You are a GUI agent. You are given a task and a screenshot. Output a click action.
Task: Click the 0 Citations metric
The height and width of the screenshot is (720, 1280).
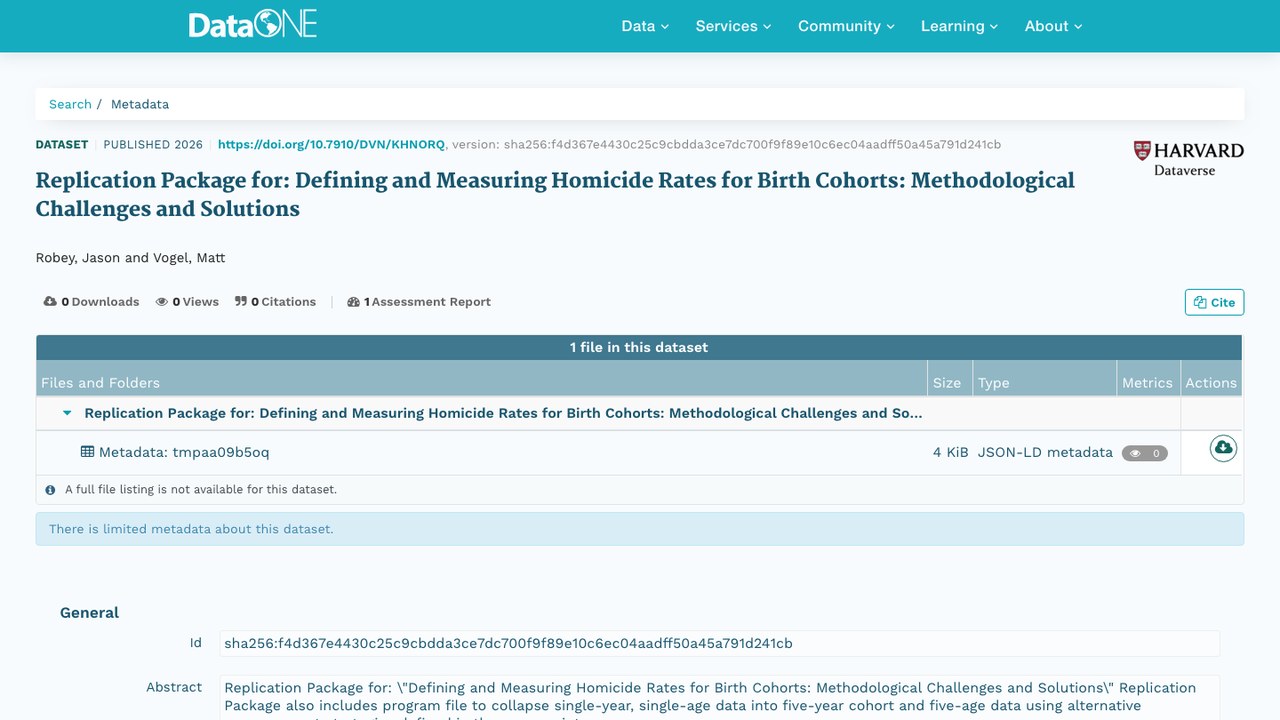(x=275, y=302)
